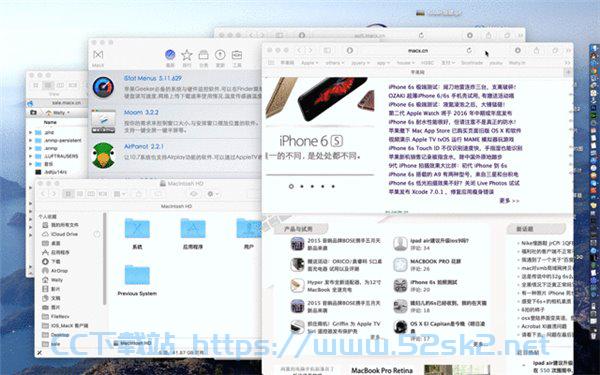Open the HSBC bookmark
600x375 pixels.
[427, 63]
